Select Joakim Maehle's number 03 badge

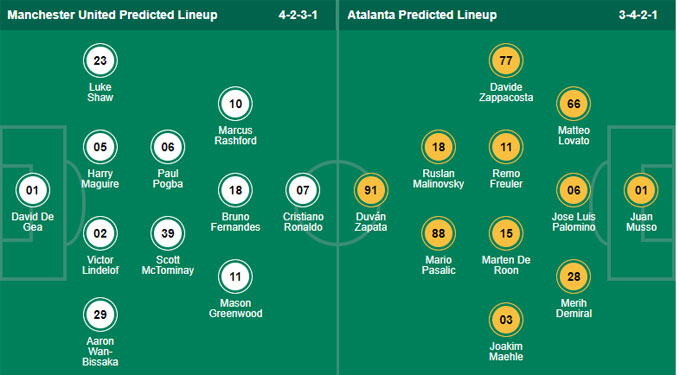click(506, 320)
